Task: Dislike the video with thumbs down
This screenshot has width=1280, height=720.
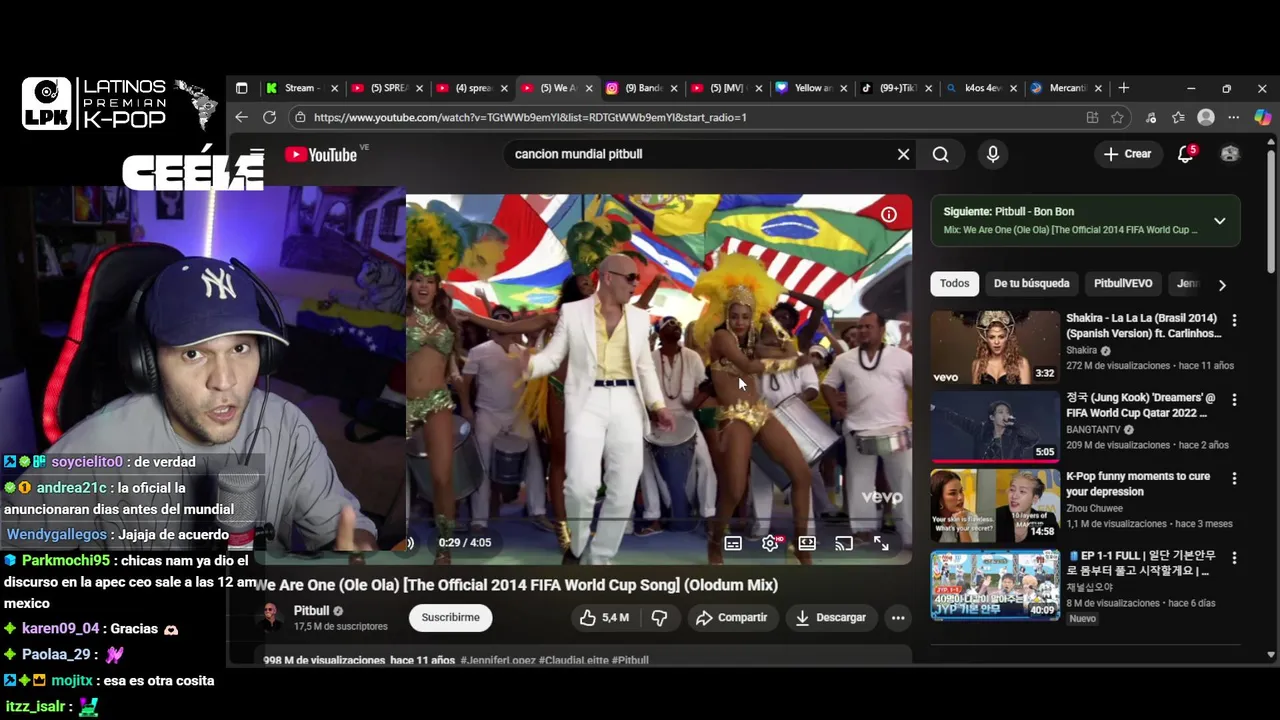Action: pyautogui.click(x=659, y=618)
